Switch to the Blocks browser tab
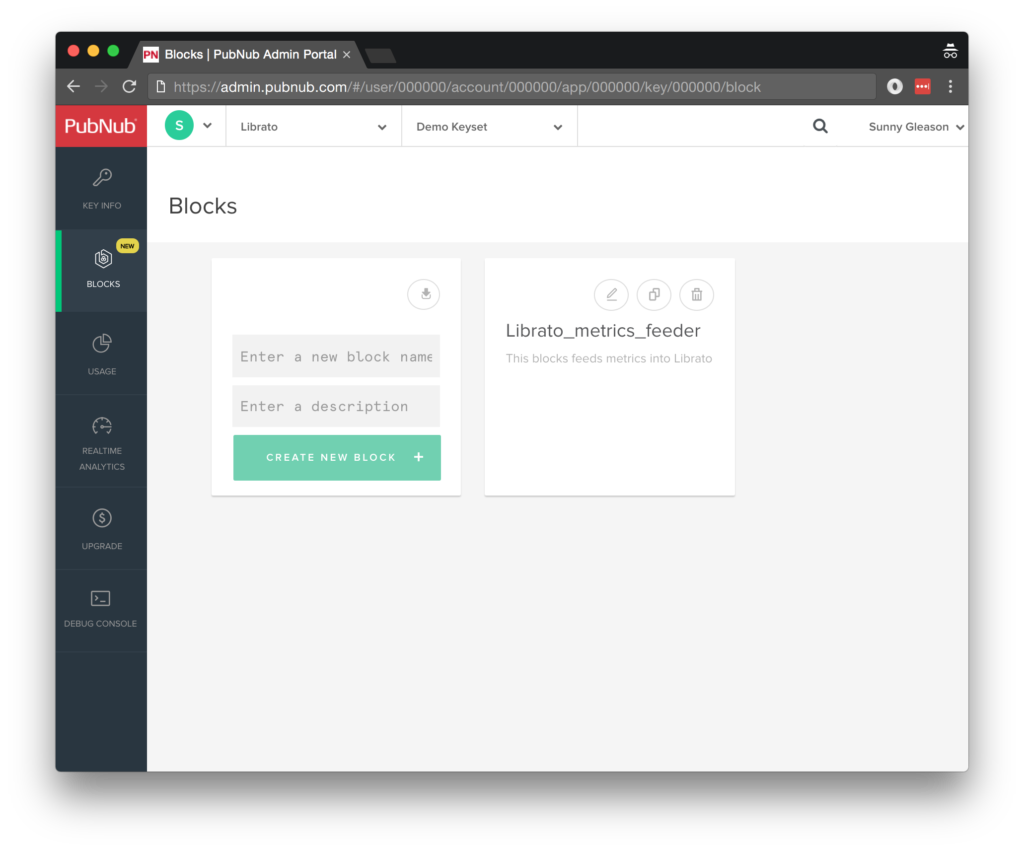1024x851 pixels. click(245, 54)
